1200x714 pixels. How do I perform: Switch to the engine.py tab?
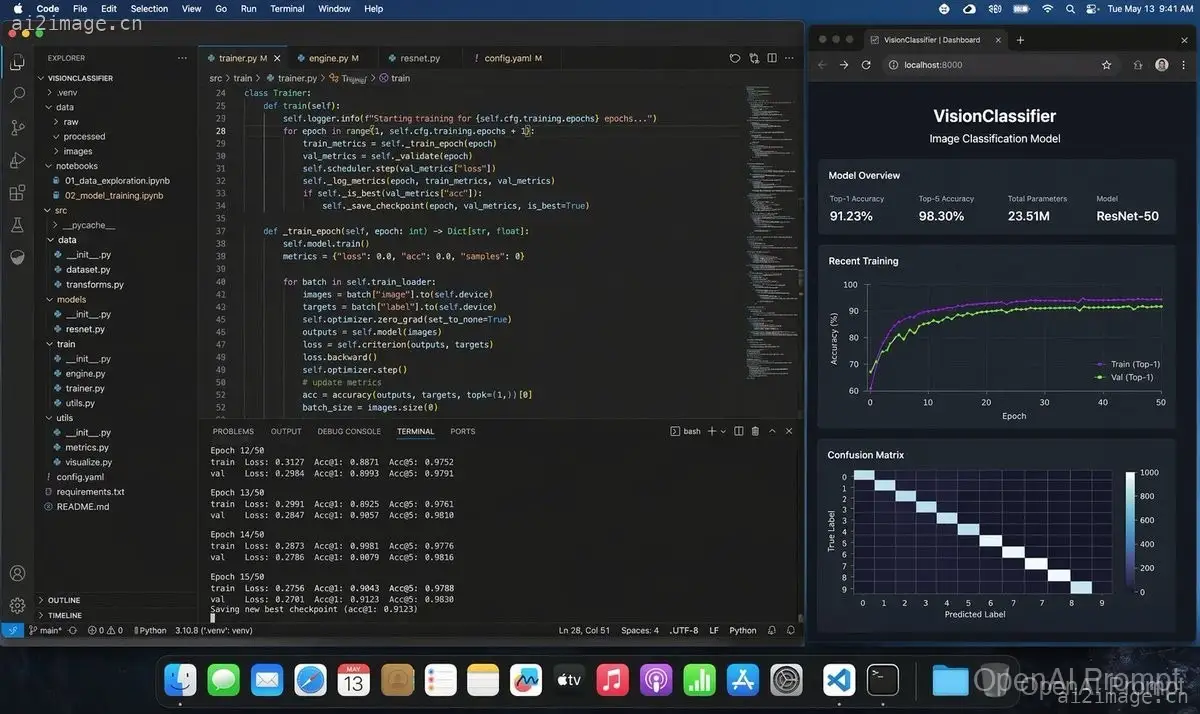tap(333, 58)
